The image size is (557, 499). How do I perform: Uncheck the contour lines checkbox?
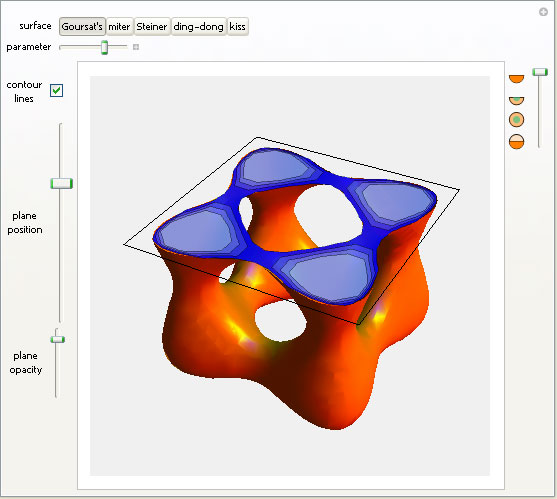56,90
